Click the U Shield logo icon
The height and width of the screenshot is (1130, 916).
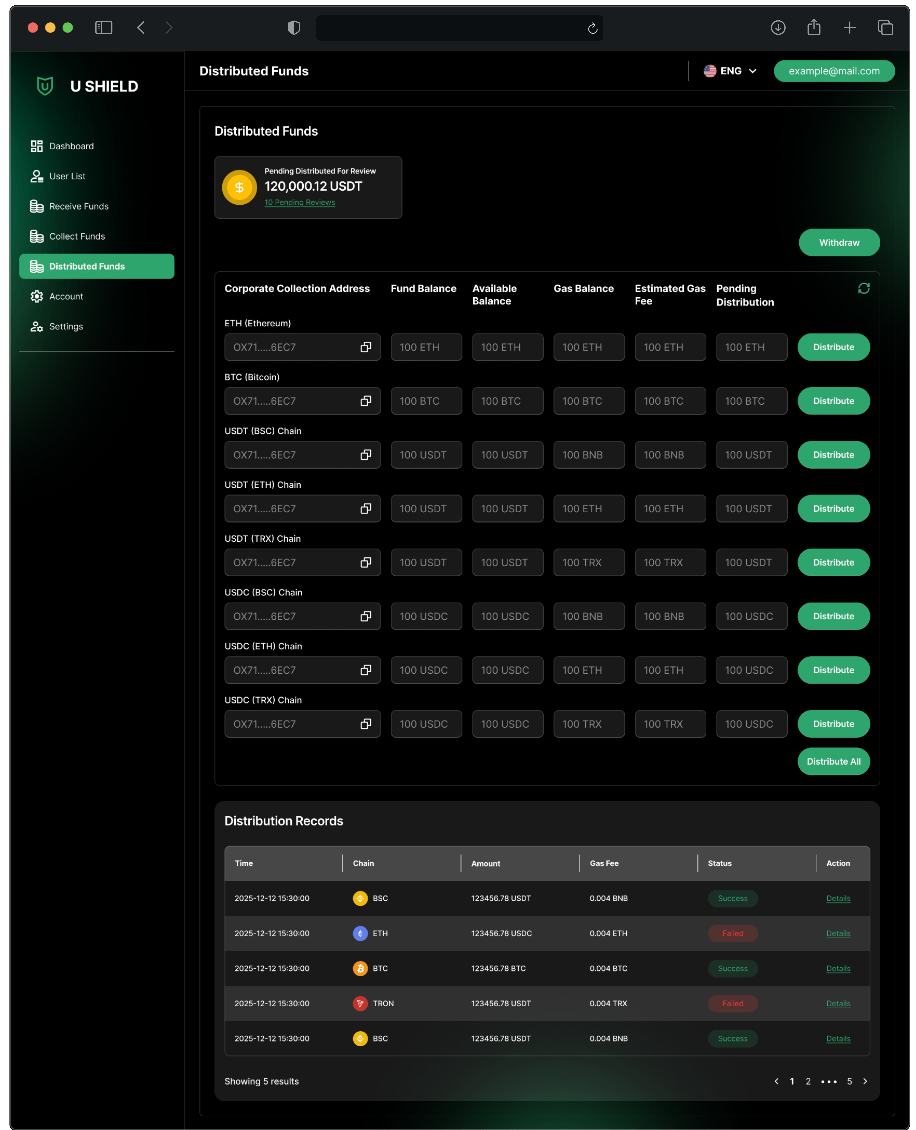[45, 86]
